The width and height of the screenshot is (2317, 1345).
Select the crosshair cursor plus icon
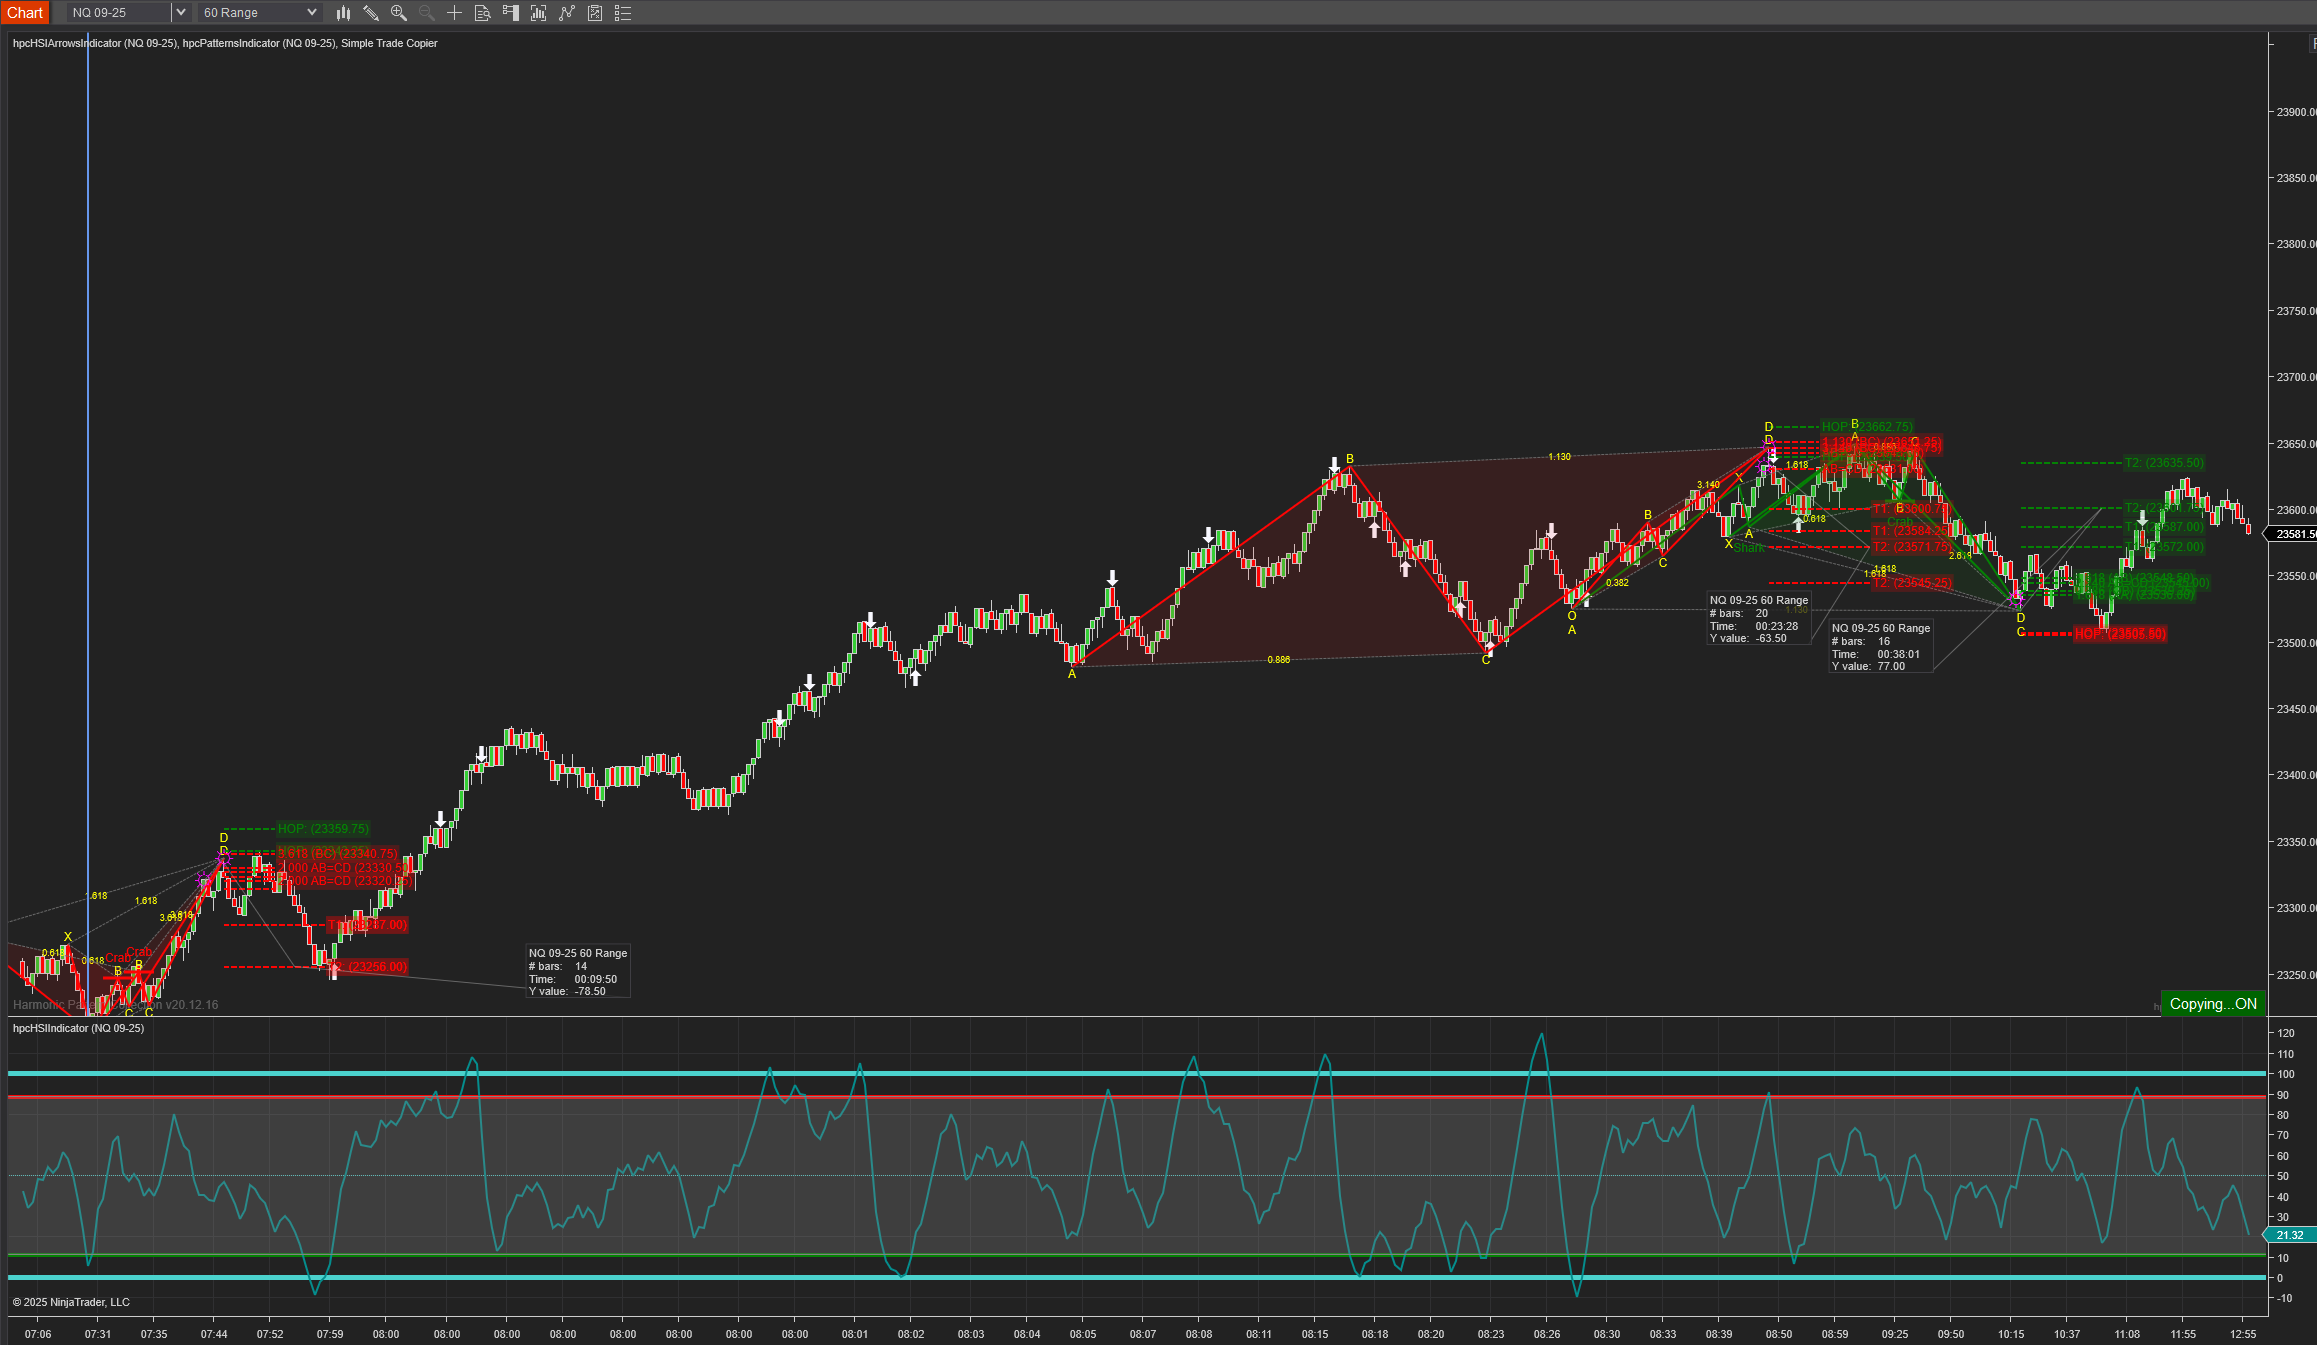tap(454, 13)
